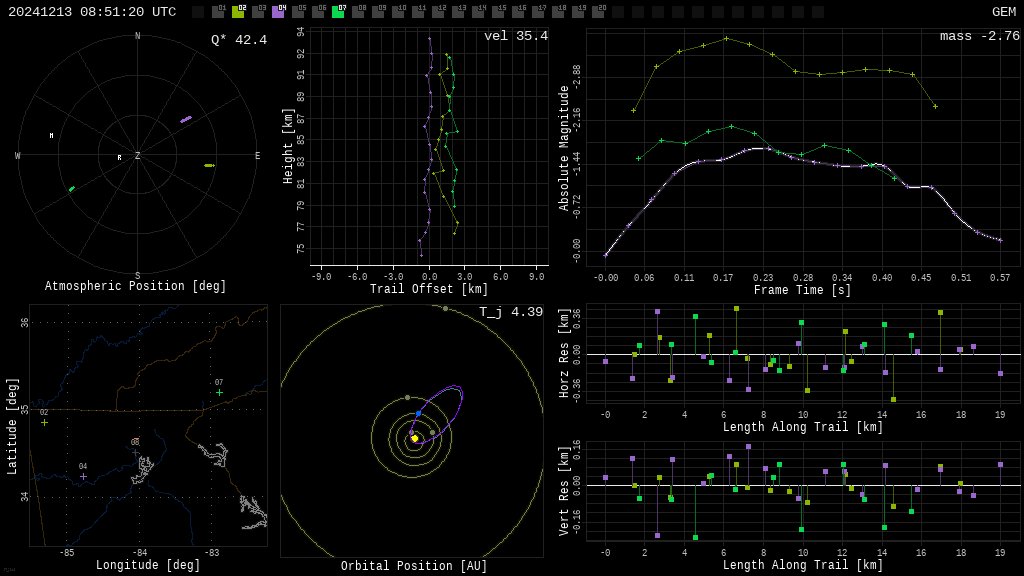
Task: Click the T_j 4.39 value
Action: 510,312
